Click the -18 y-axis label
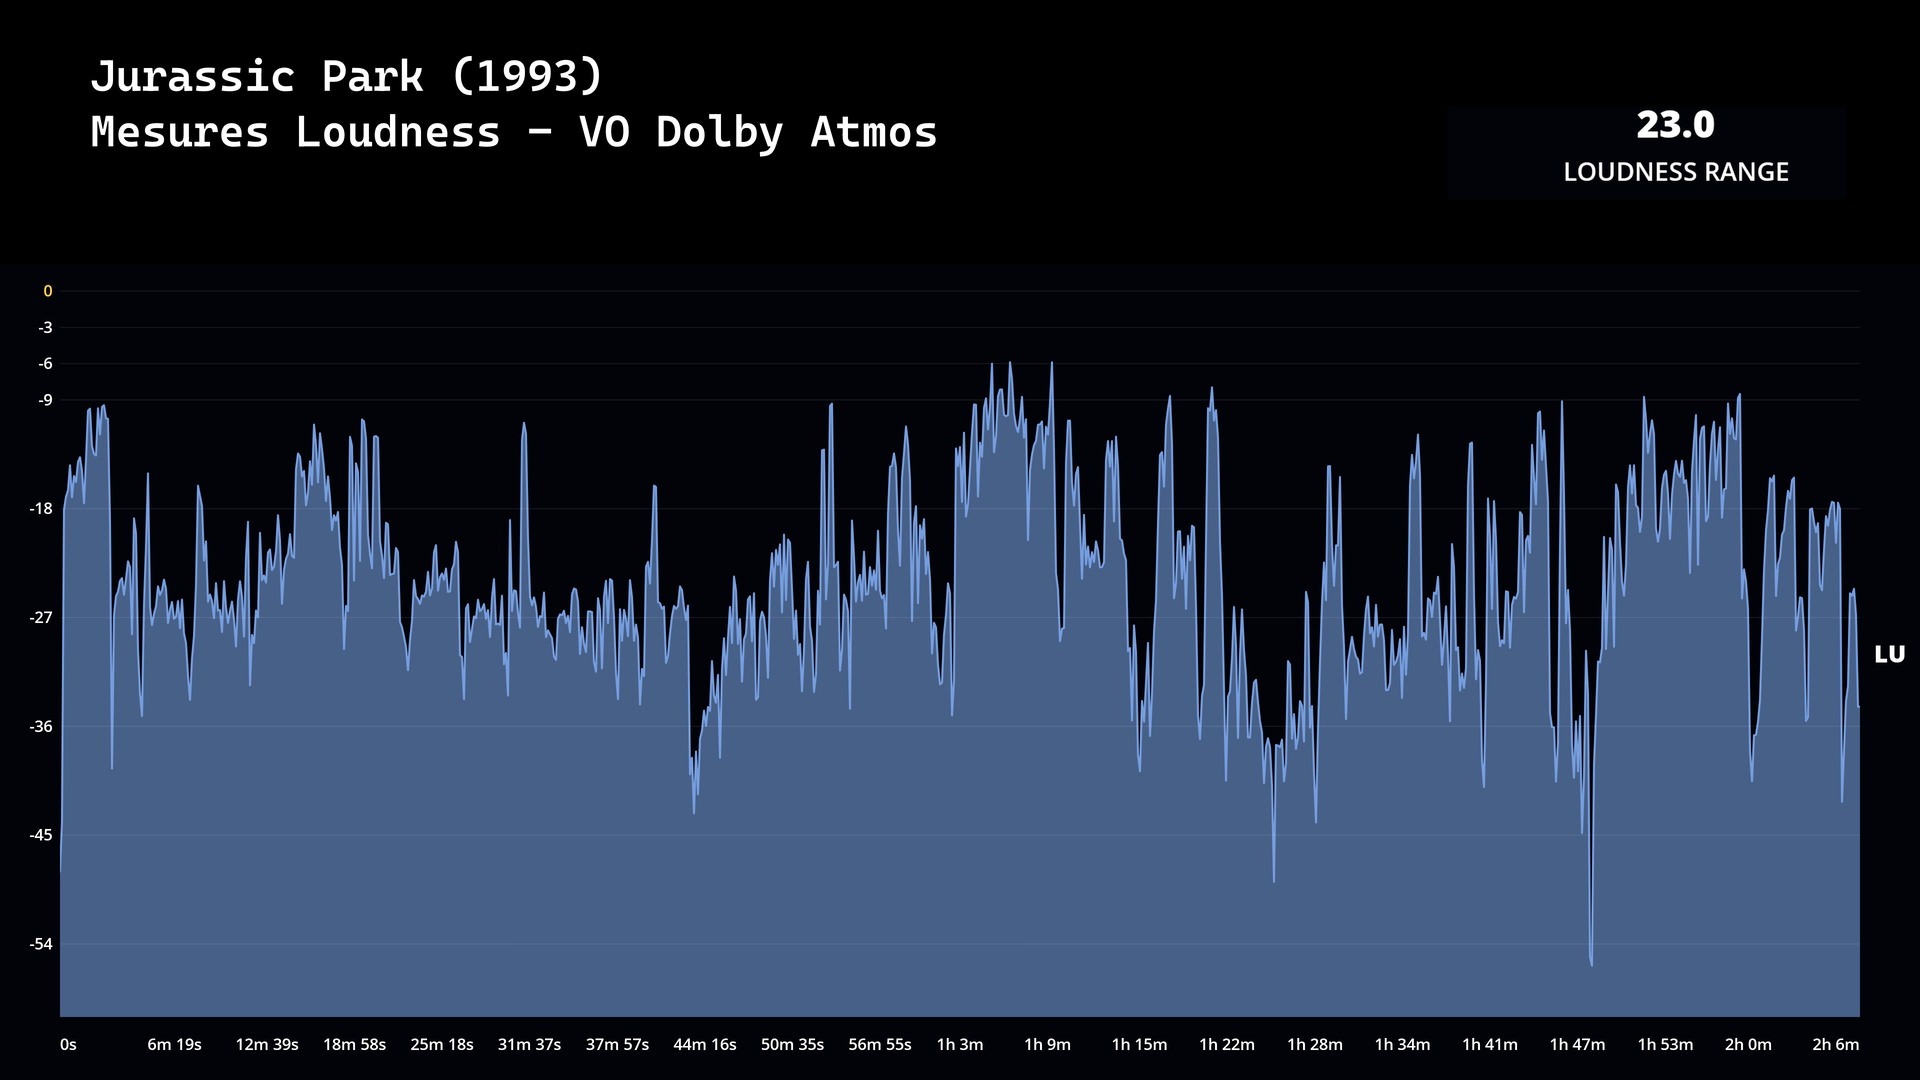Screen dimensions: 1920x1080 coord(42,509)
